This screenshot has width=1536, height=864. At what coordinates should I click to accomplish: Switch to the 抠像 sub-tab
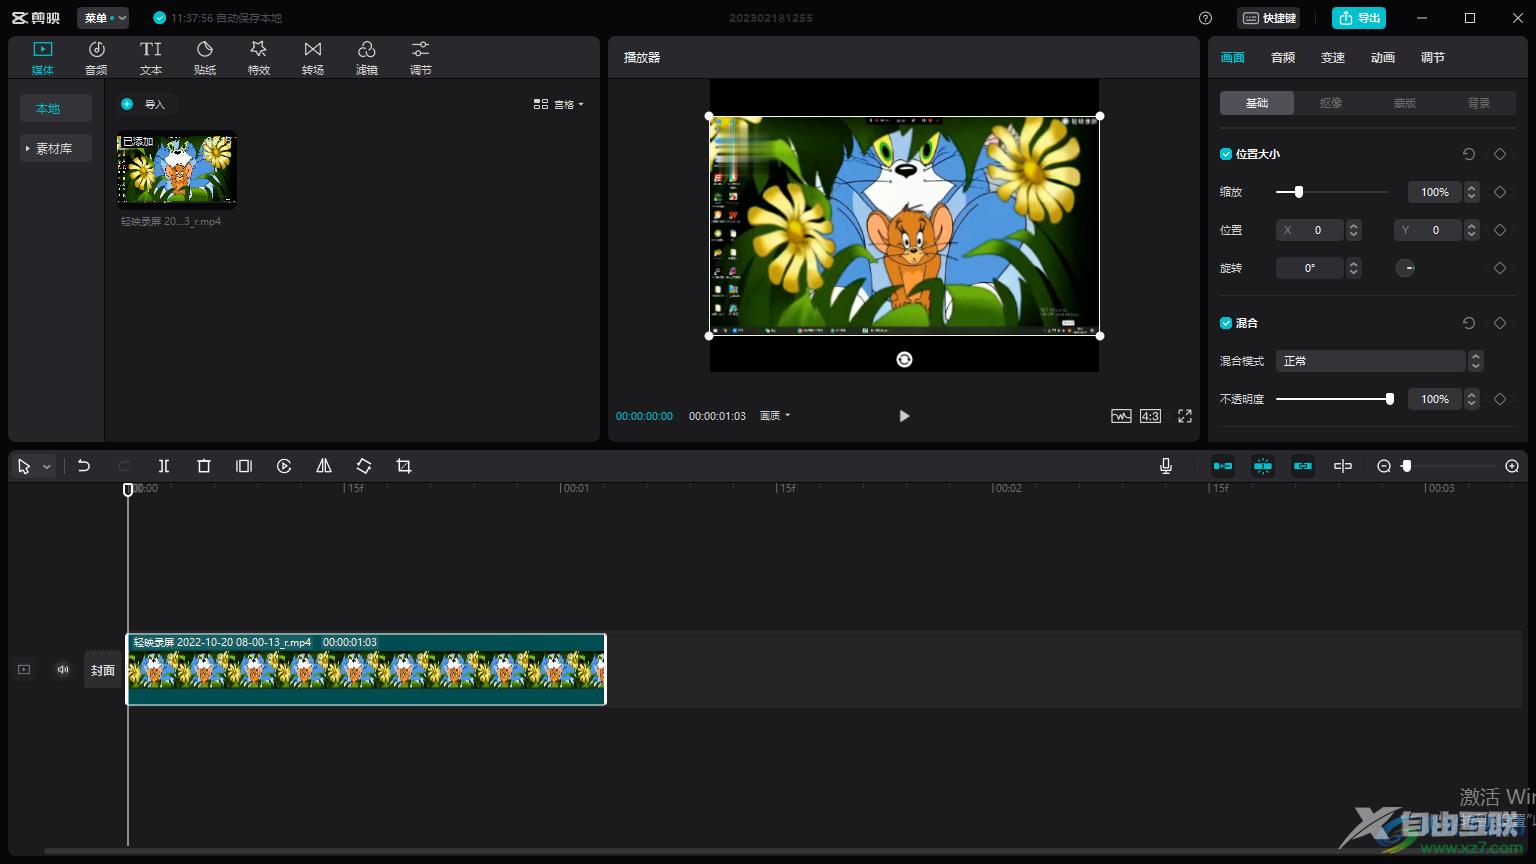pos(1331,103)
